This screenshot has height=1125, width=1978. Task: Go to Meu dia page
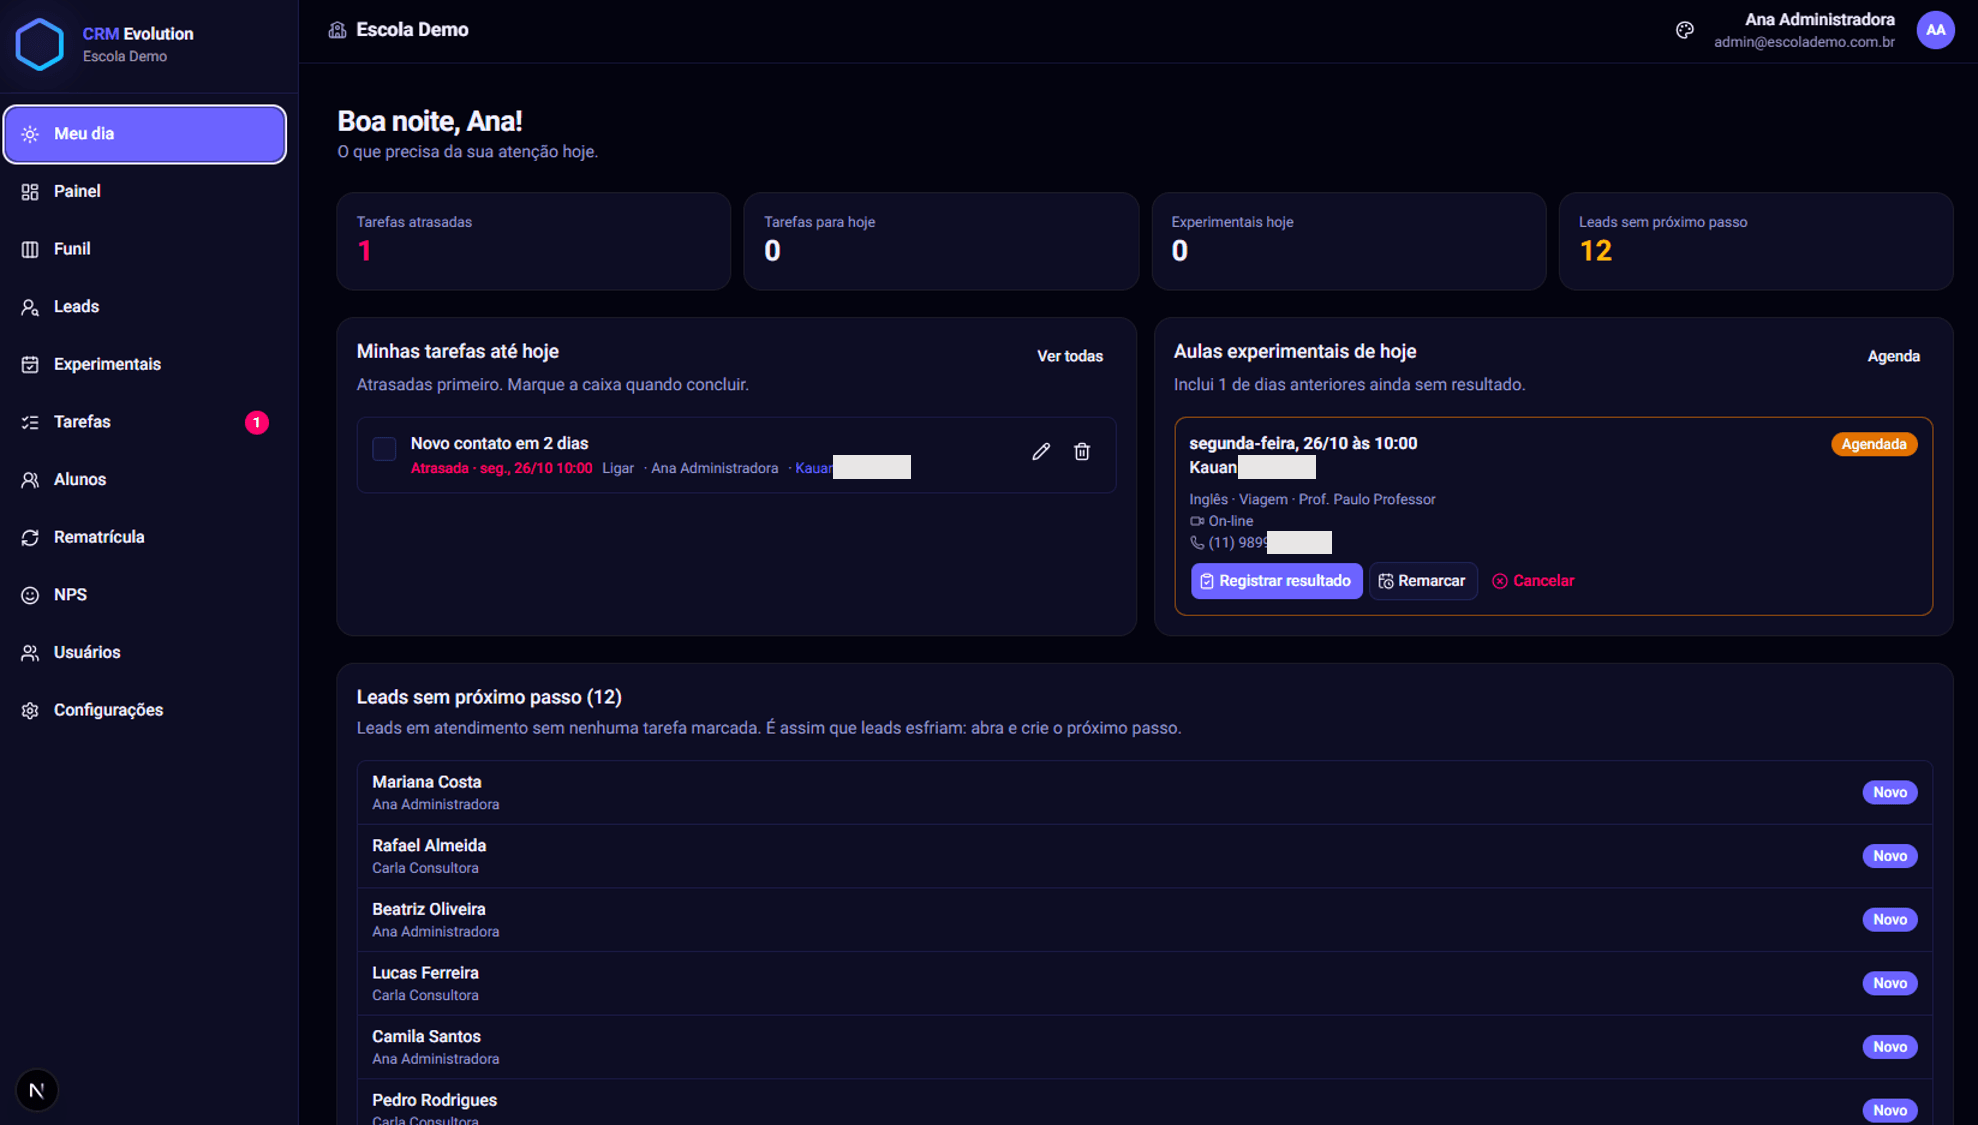point(145,134)
